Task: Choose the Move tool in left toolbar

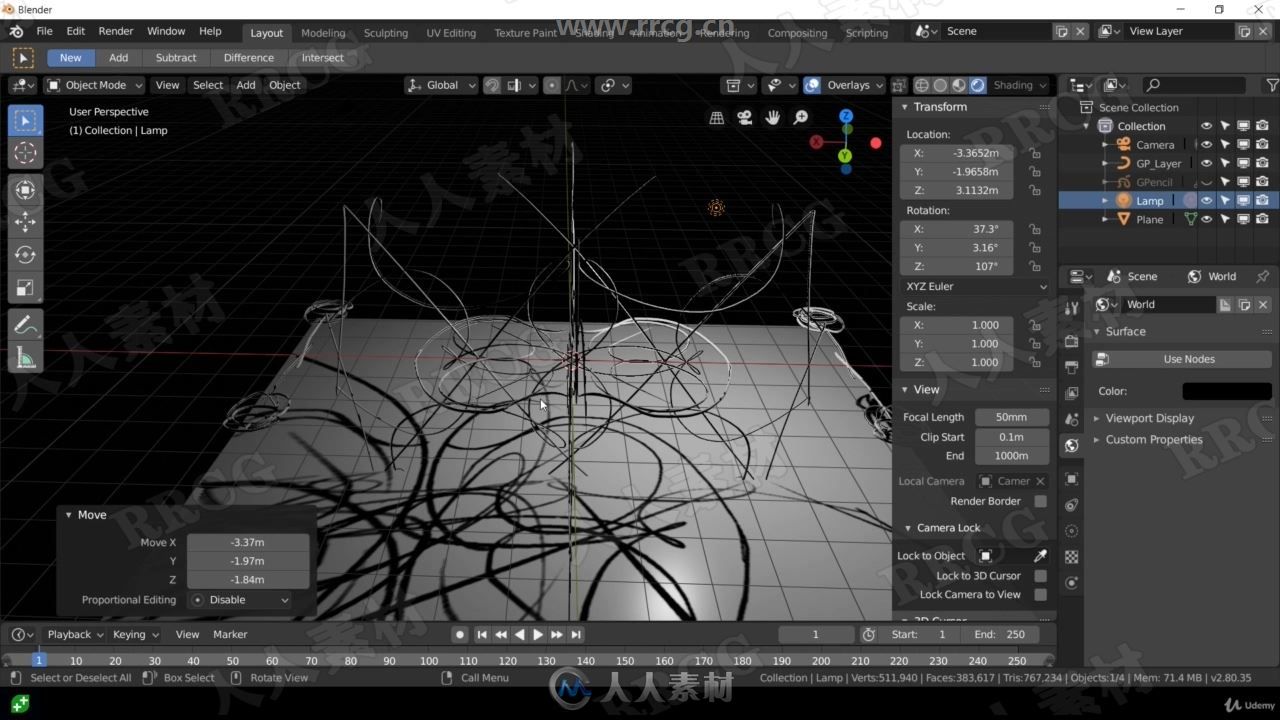Action: [x=26, y=222]
